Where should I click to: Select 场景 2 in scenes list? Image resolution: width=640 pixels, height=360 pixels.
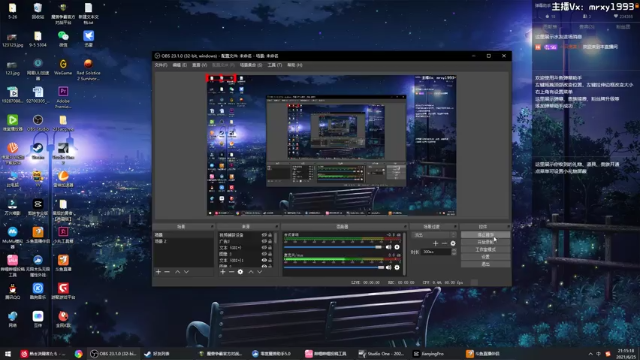pos(183,241)
